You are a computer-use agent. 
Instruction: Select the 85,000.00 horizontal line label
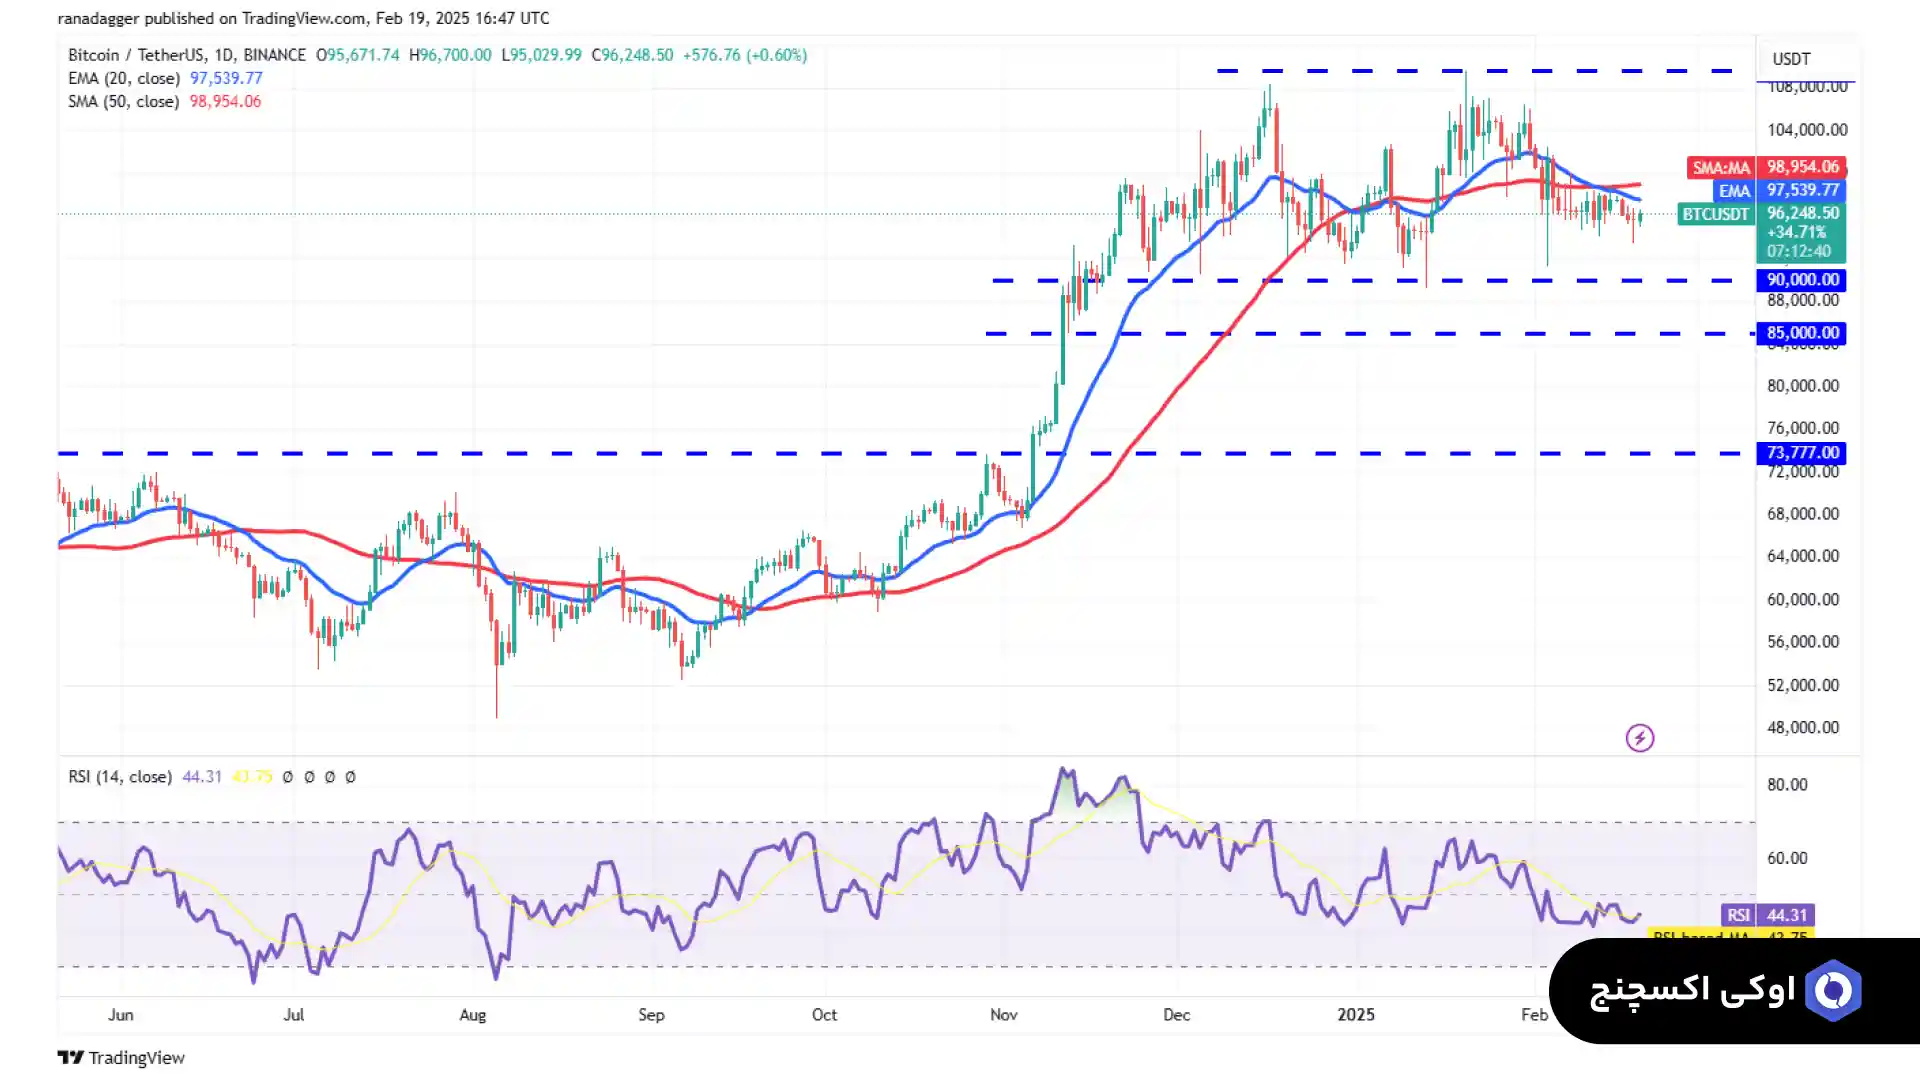[x=1802, y=333]
